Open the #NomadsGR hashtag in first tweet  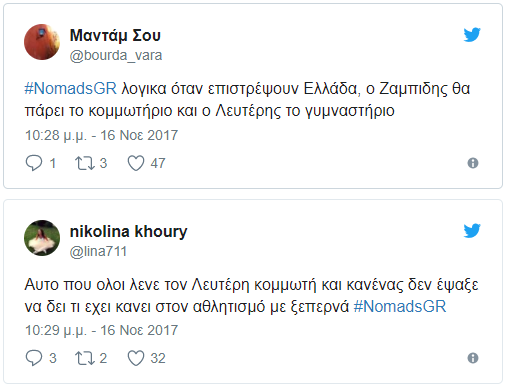pos(71,89)
